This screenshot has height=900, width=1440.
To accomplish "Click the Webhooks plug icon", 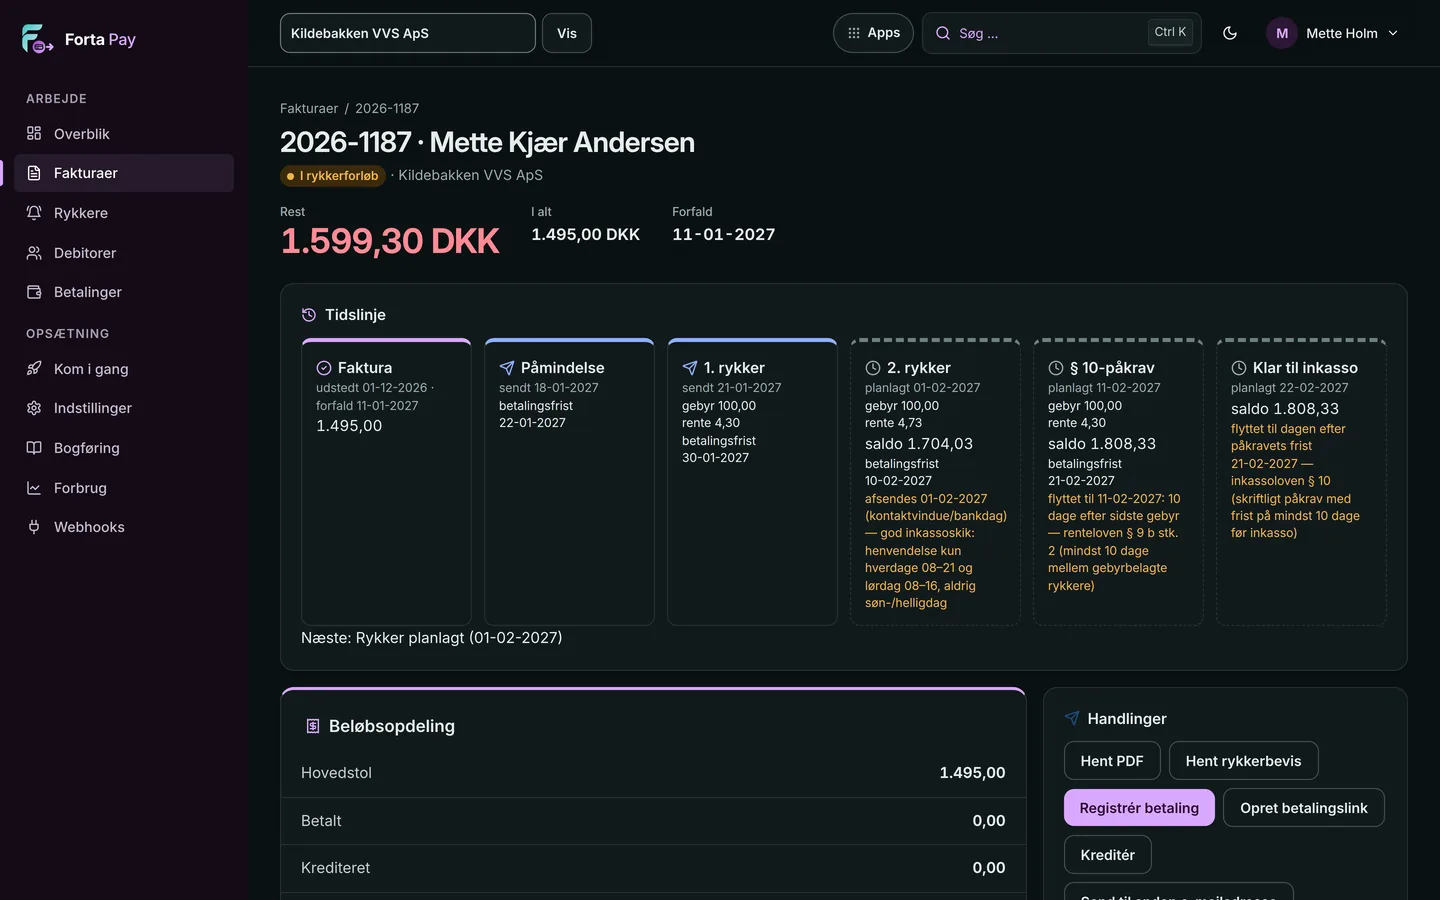I will [34, 527].
